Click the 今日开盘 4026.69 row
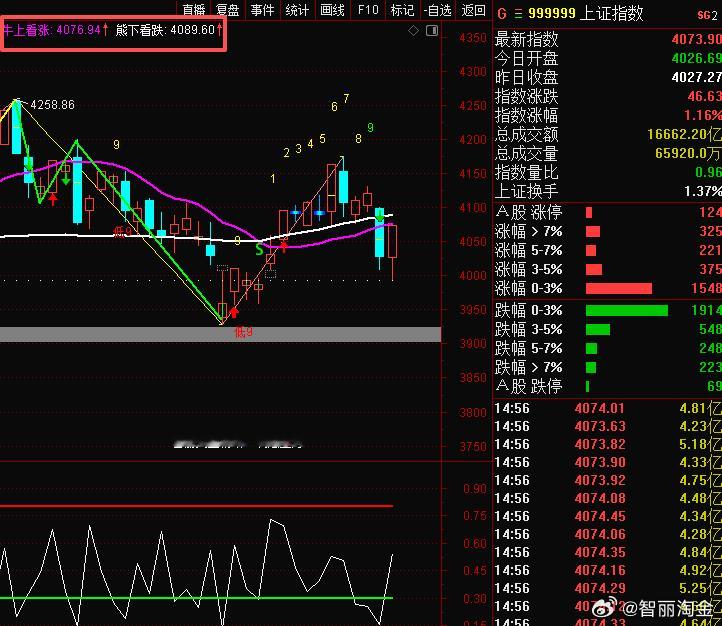Screen dimensions: 722x626 click(x=608, y=58)
